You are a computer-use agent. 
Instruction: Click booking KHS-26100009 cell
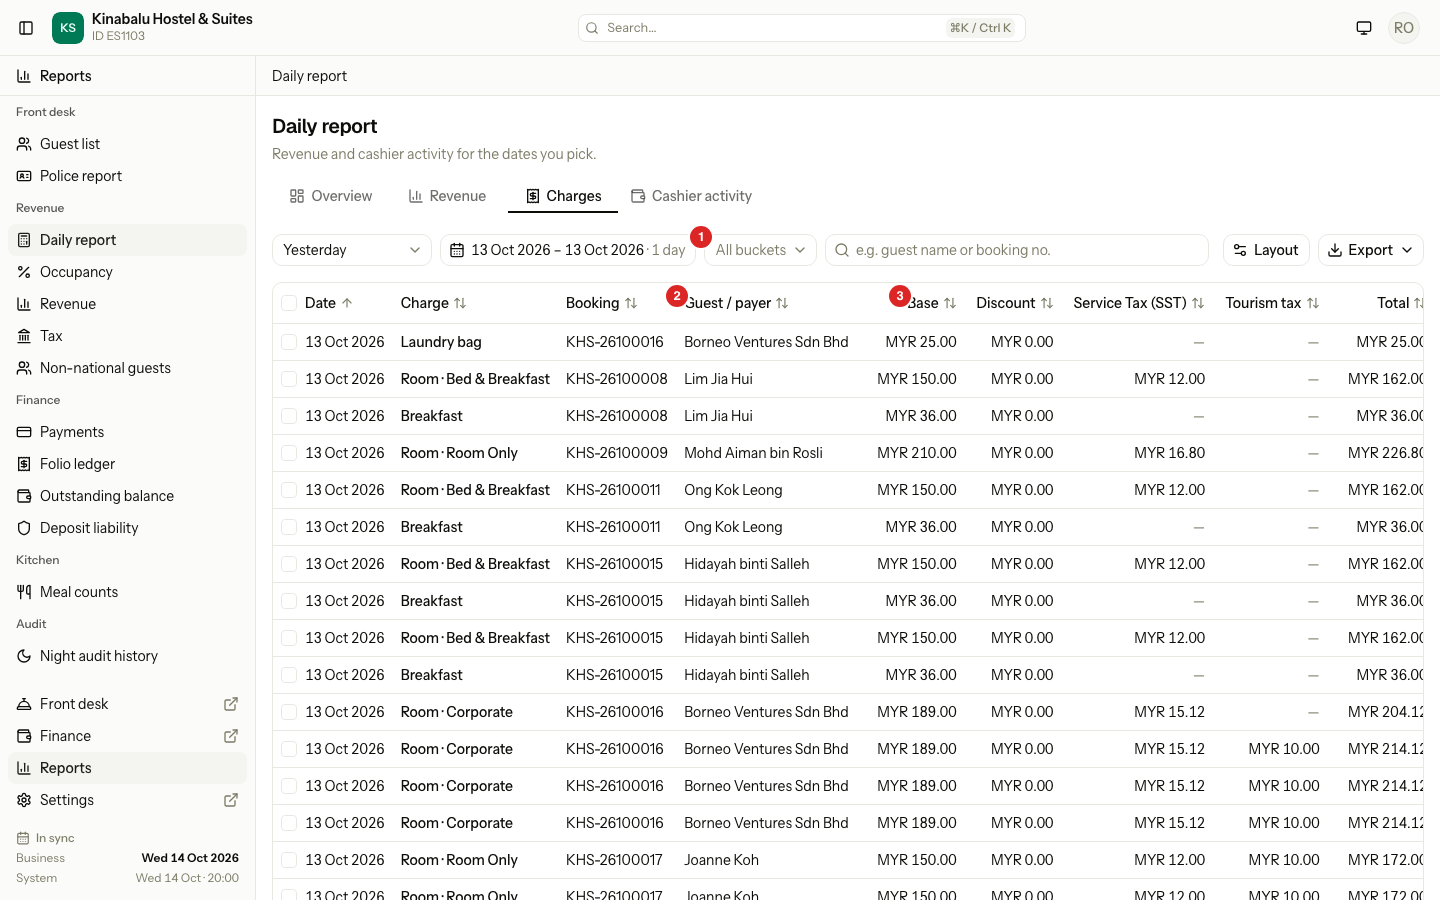tap(617, 453)
